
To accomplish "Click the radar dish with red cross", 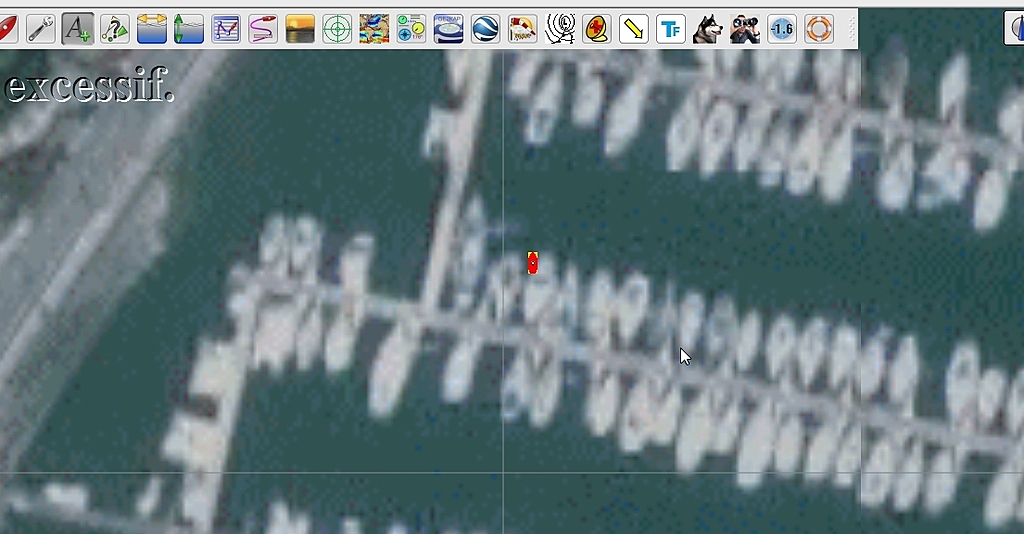I will pyautogui.click(x=596, y=29).
